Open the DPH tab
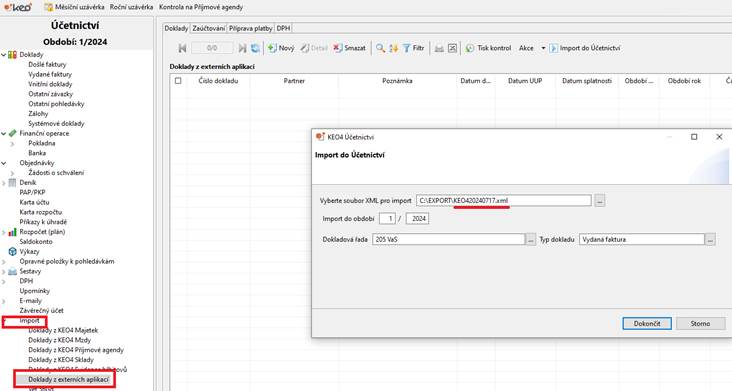 click(x=283, y=28)
